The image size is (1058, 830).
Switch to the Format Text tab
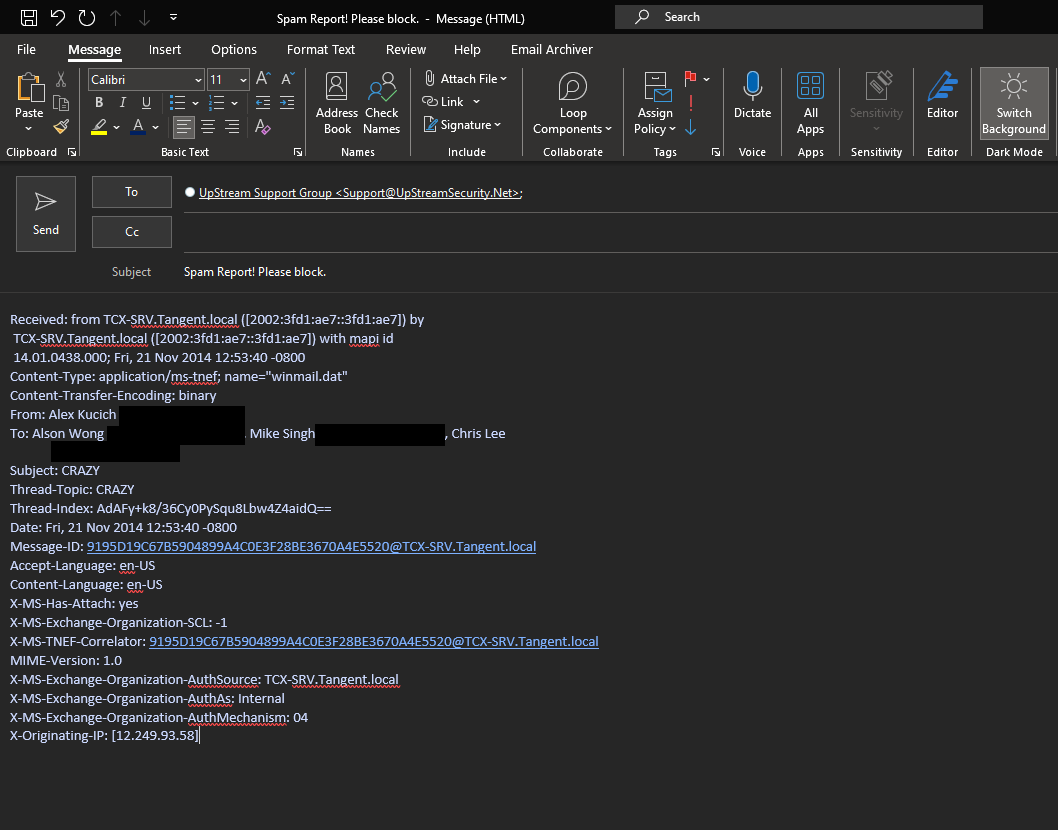(321, 50)
